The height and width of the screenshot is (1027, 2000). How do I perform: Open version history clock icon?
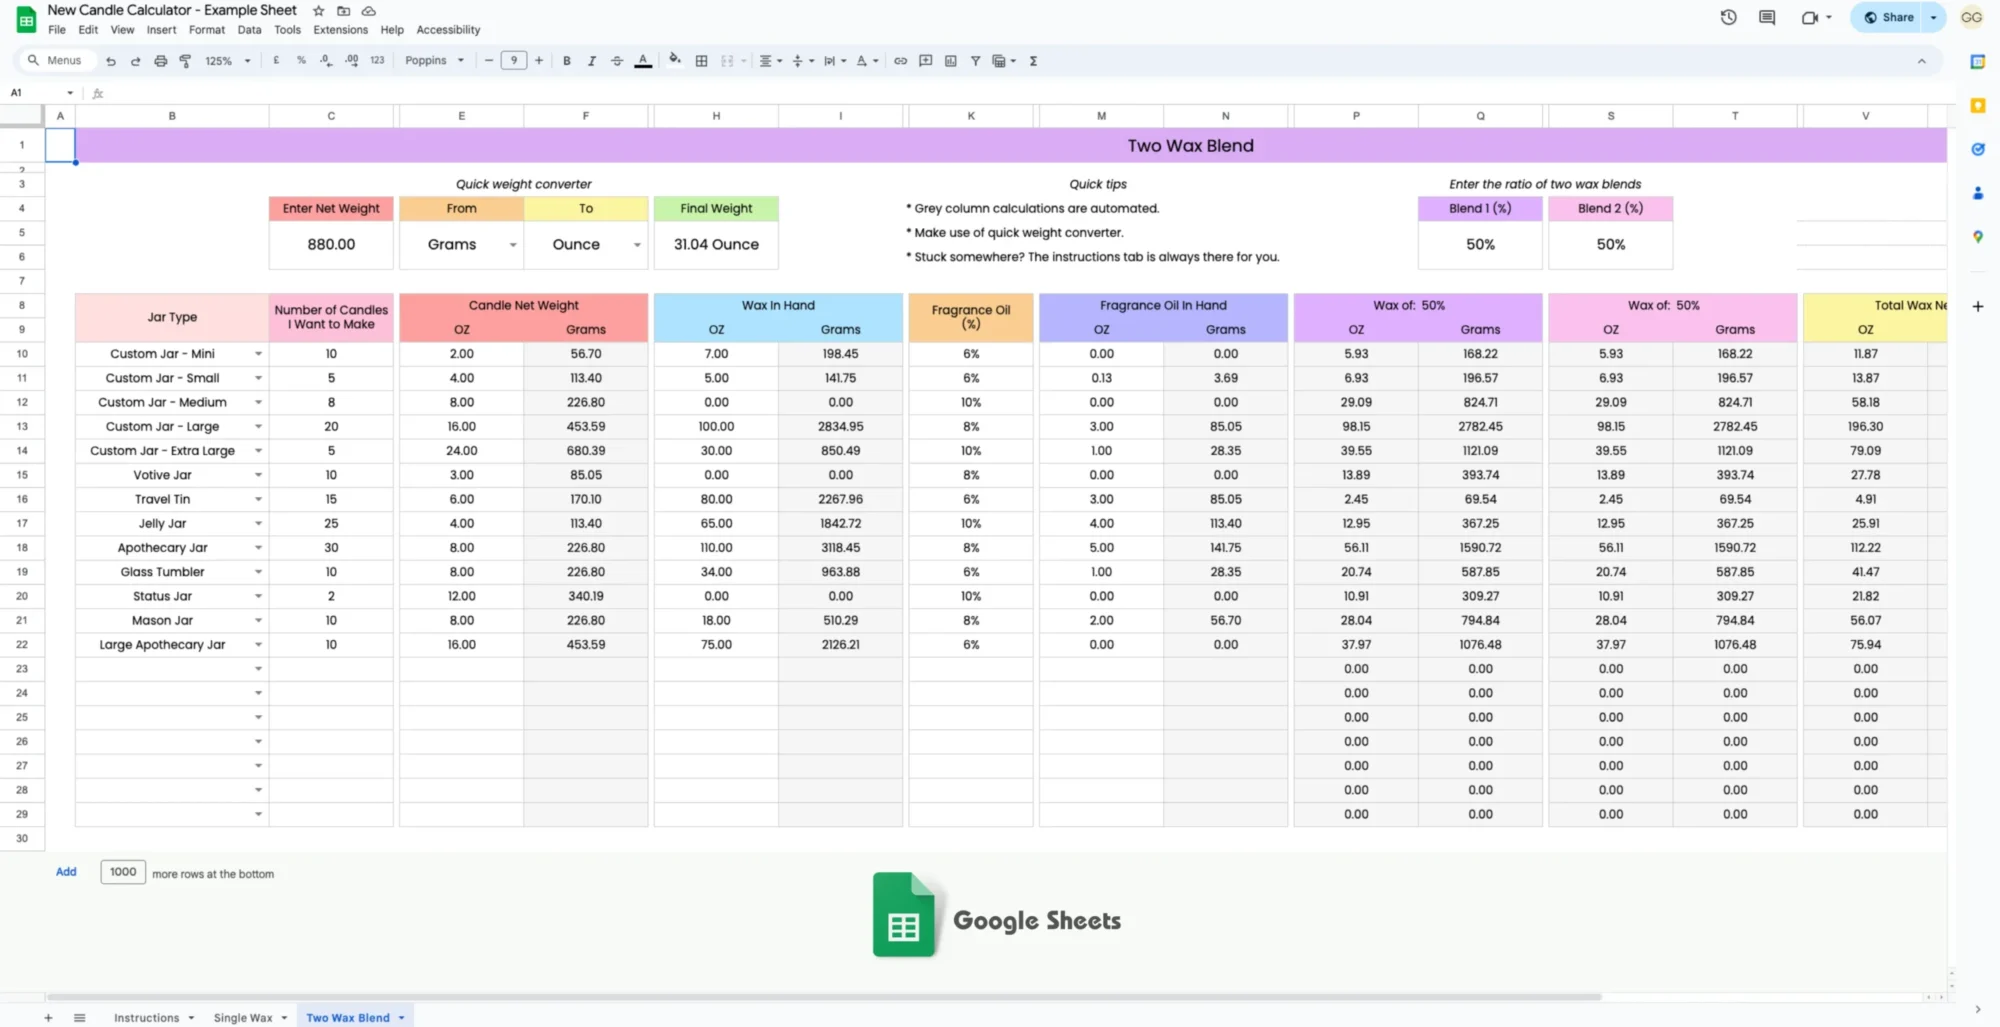click(1728, 17)
